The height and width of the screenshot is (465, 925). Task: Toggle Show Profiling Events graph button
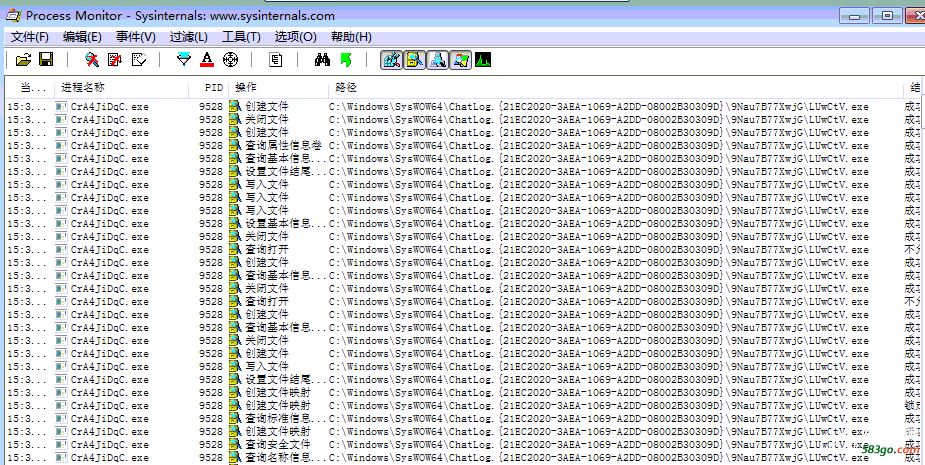(x=483, y=60)
